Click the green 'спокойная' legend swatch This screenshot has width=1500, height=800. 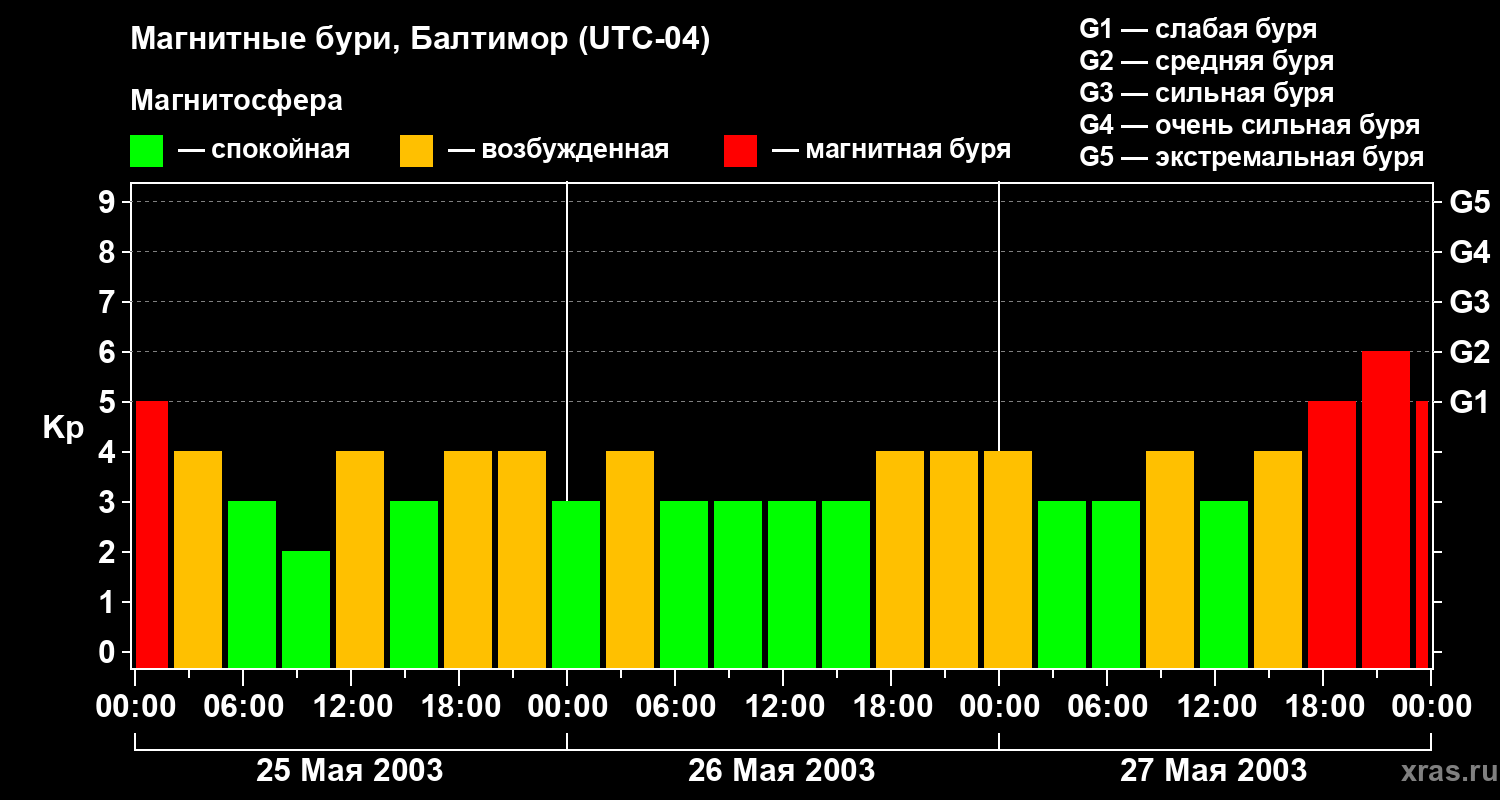click(146, 151)
